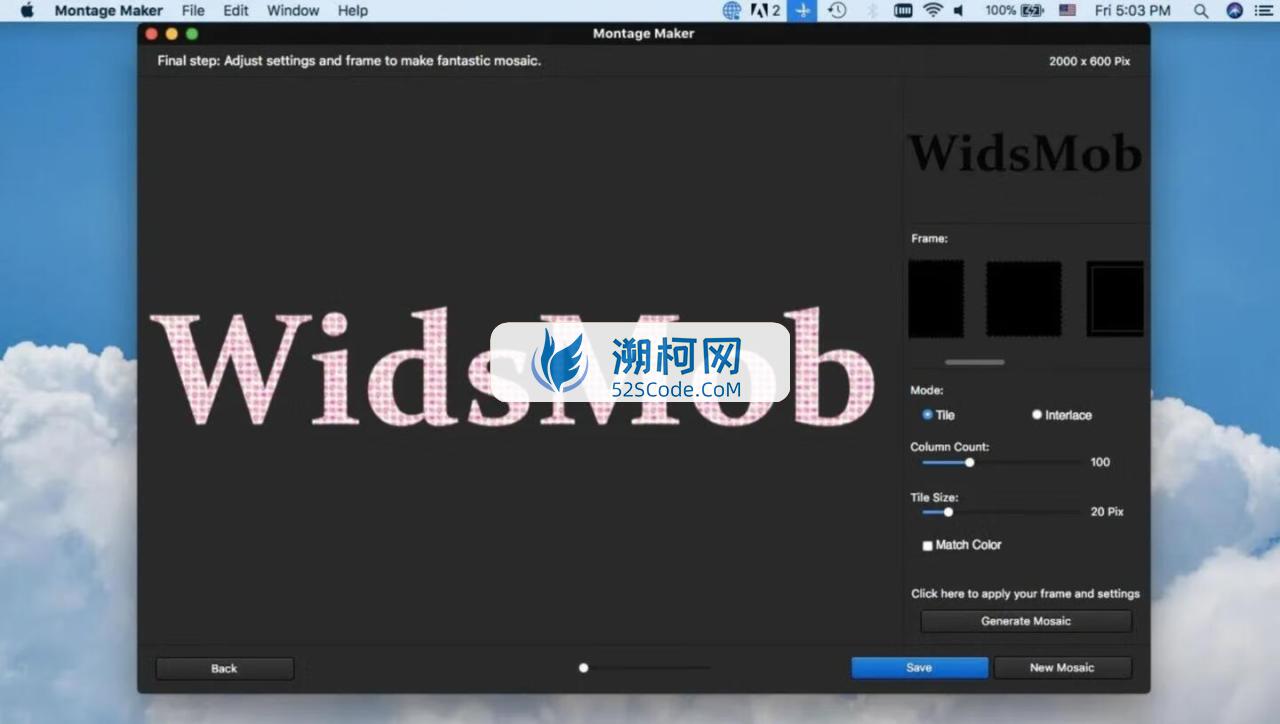Select the first black frame thumbnail
The image size is (1280, 724).
936,299
